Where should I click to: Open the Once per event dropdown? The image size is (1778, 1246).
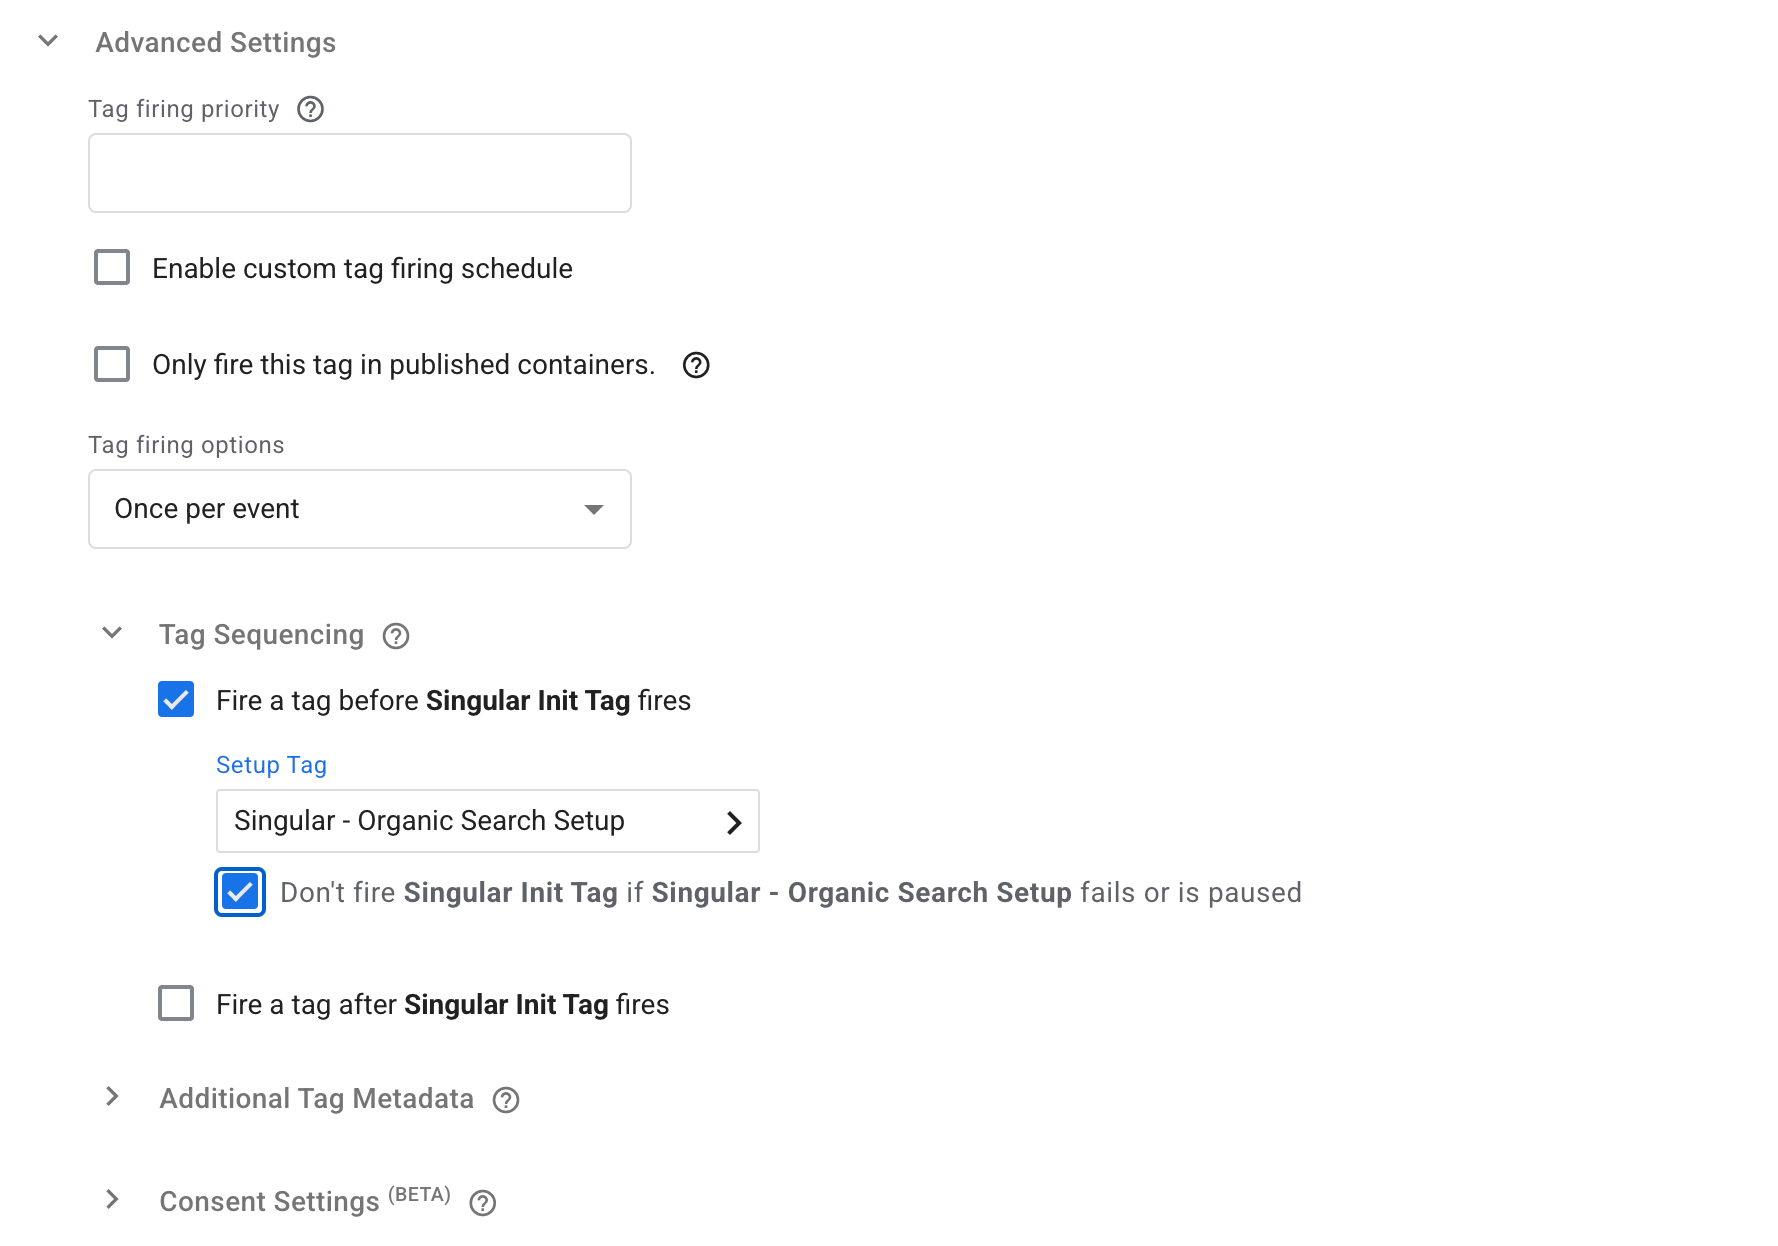coord(359,509)
